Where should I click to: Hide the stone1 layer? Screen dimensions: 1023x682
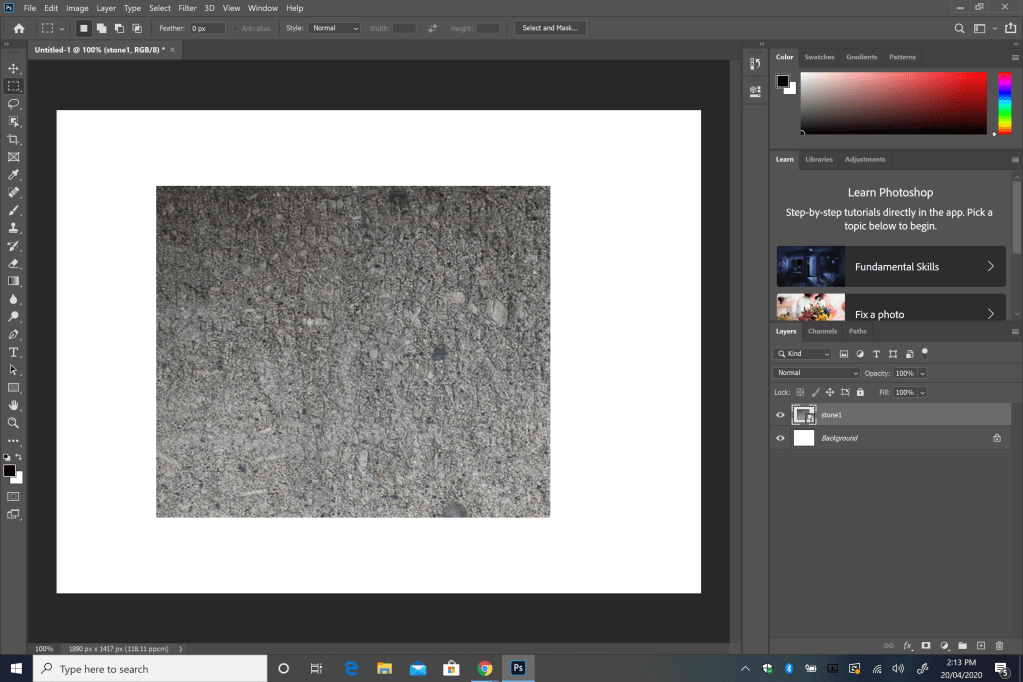coord(781,415)
